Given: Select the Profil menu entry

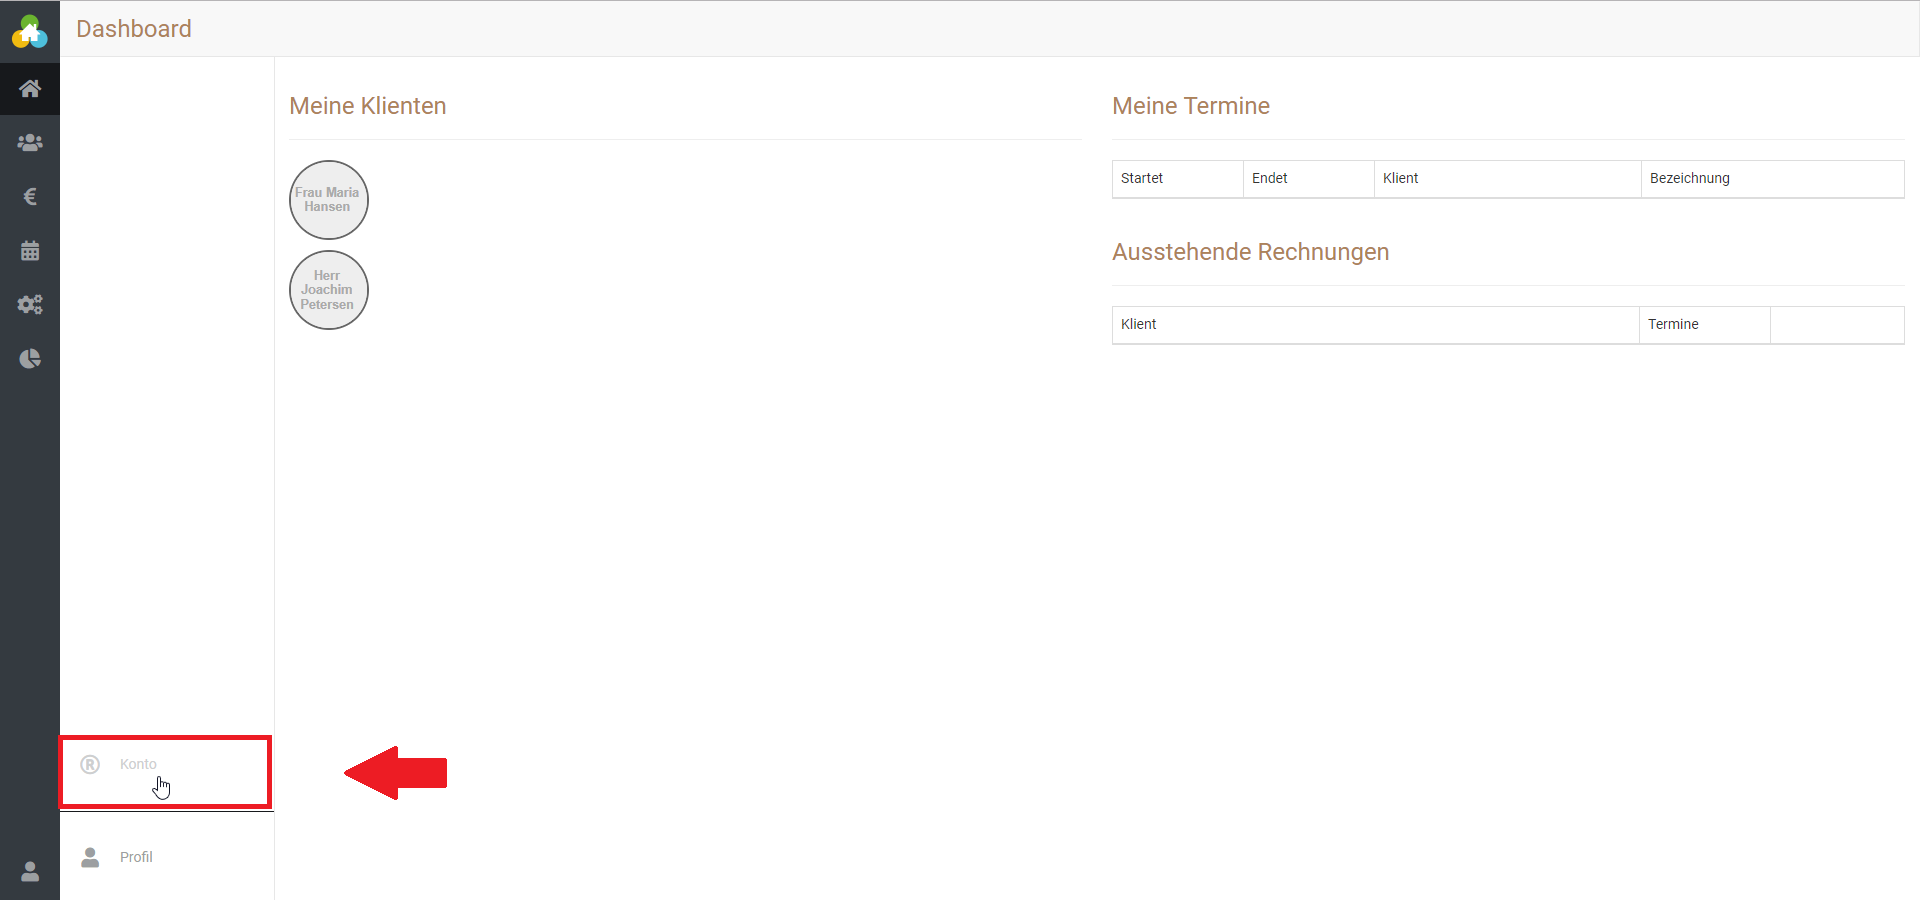Looking at the screenshot, I should 136,857.
